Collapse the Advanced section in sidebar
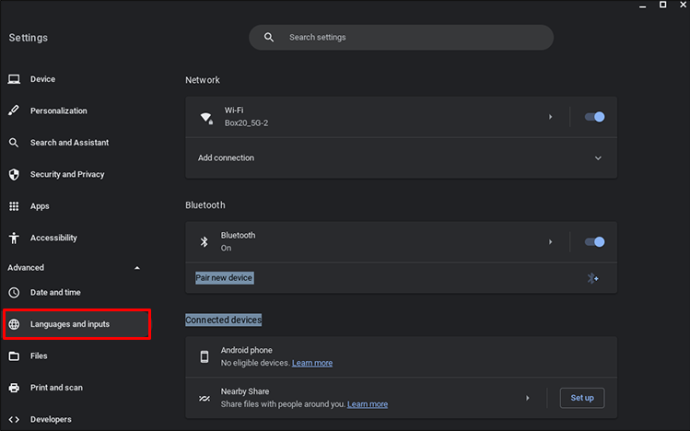690x431 pixels. (137, 268)
